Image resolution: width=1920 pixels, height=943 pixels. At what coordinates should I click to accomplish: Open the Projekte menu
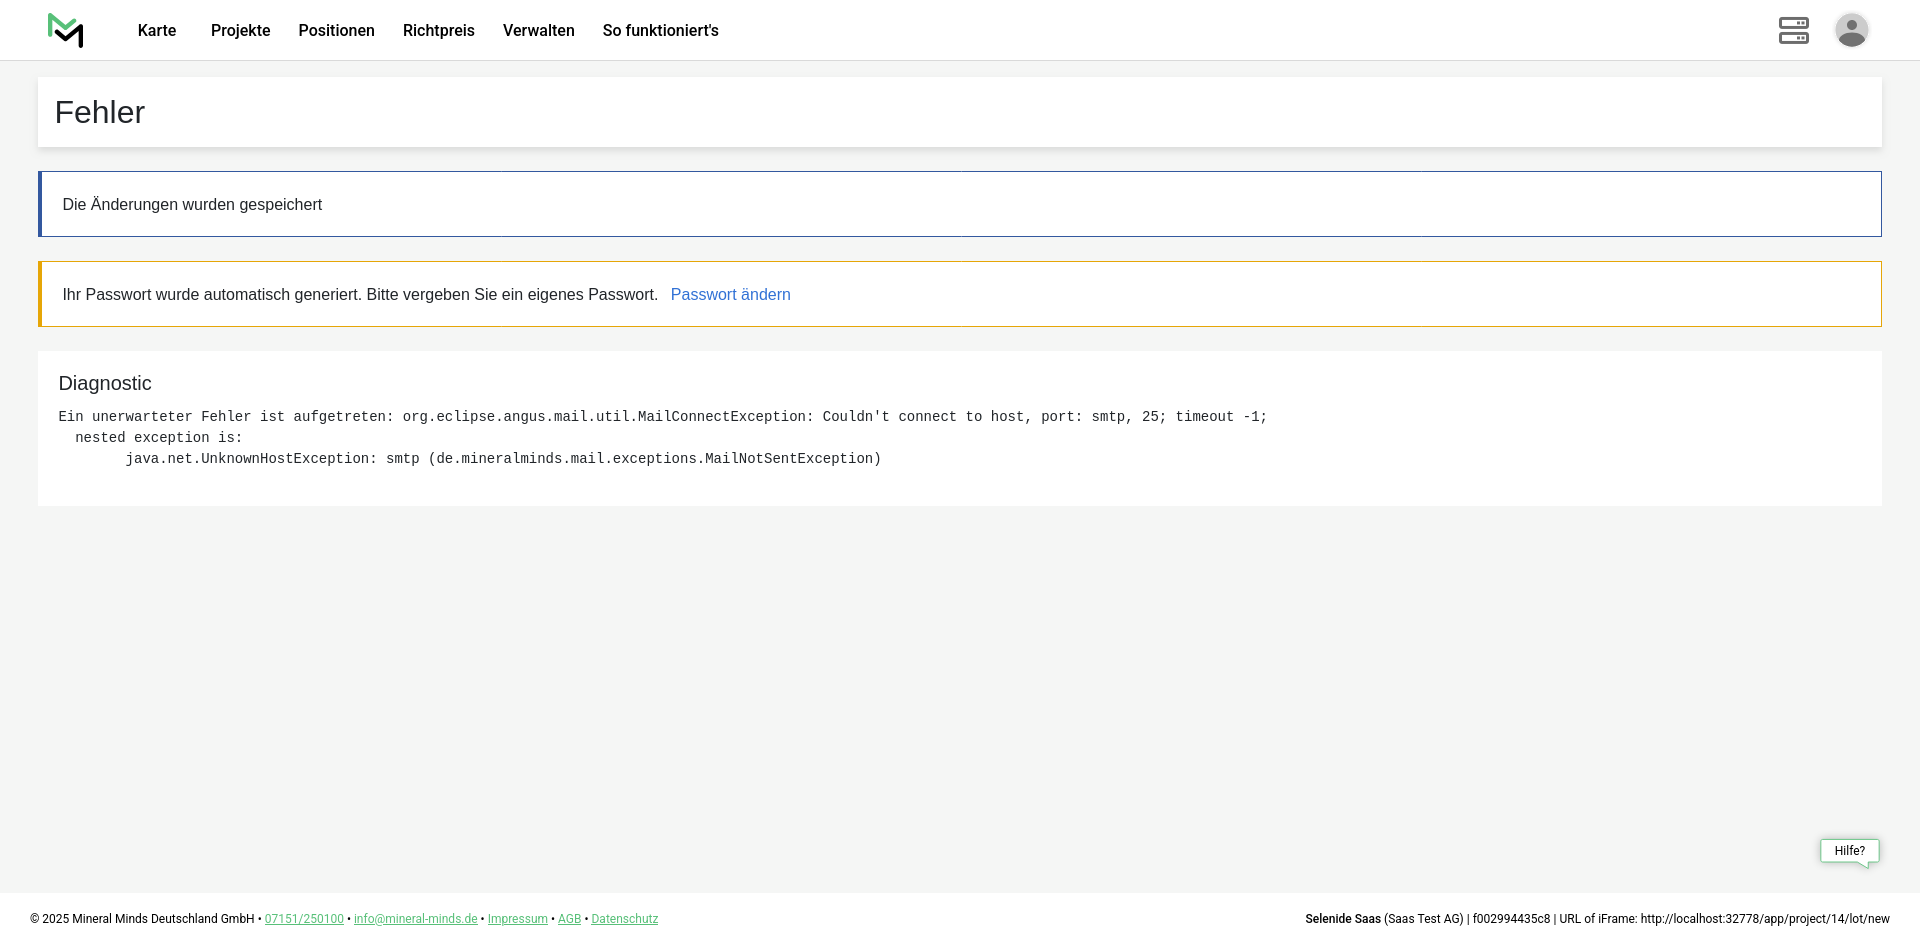[240, 31]
